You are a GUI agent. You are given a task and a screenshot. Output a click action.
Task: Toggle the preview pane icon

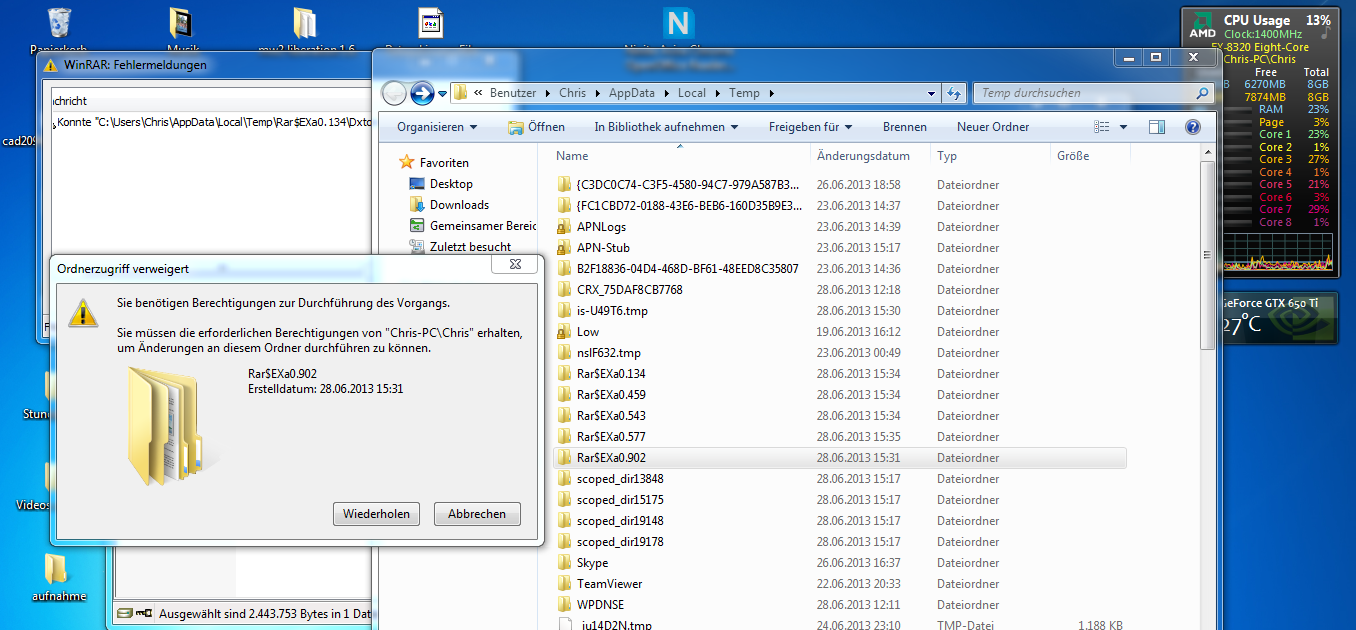[1157, 127]
